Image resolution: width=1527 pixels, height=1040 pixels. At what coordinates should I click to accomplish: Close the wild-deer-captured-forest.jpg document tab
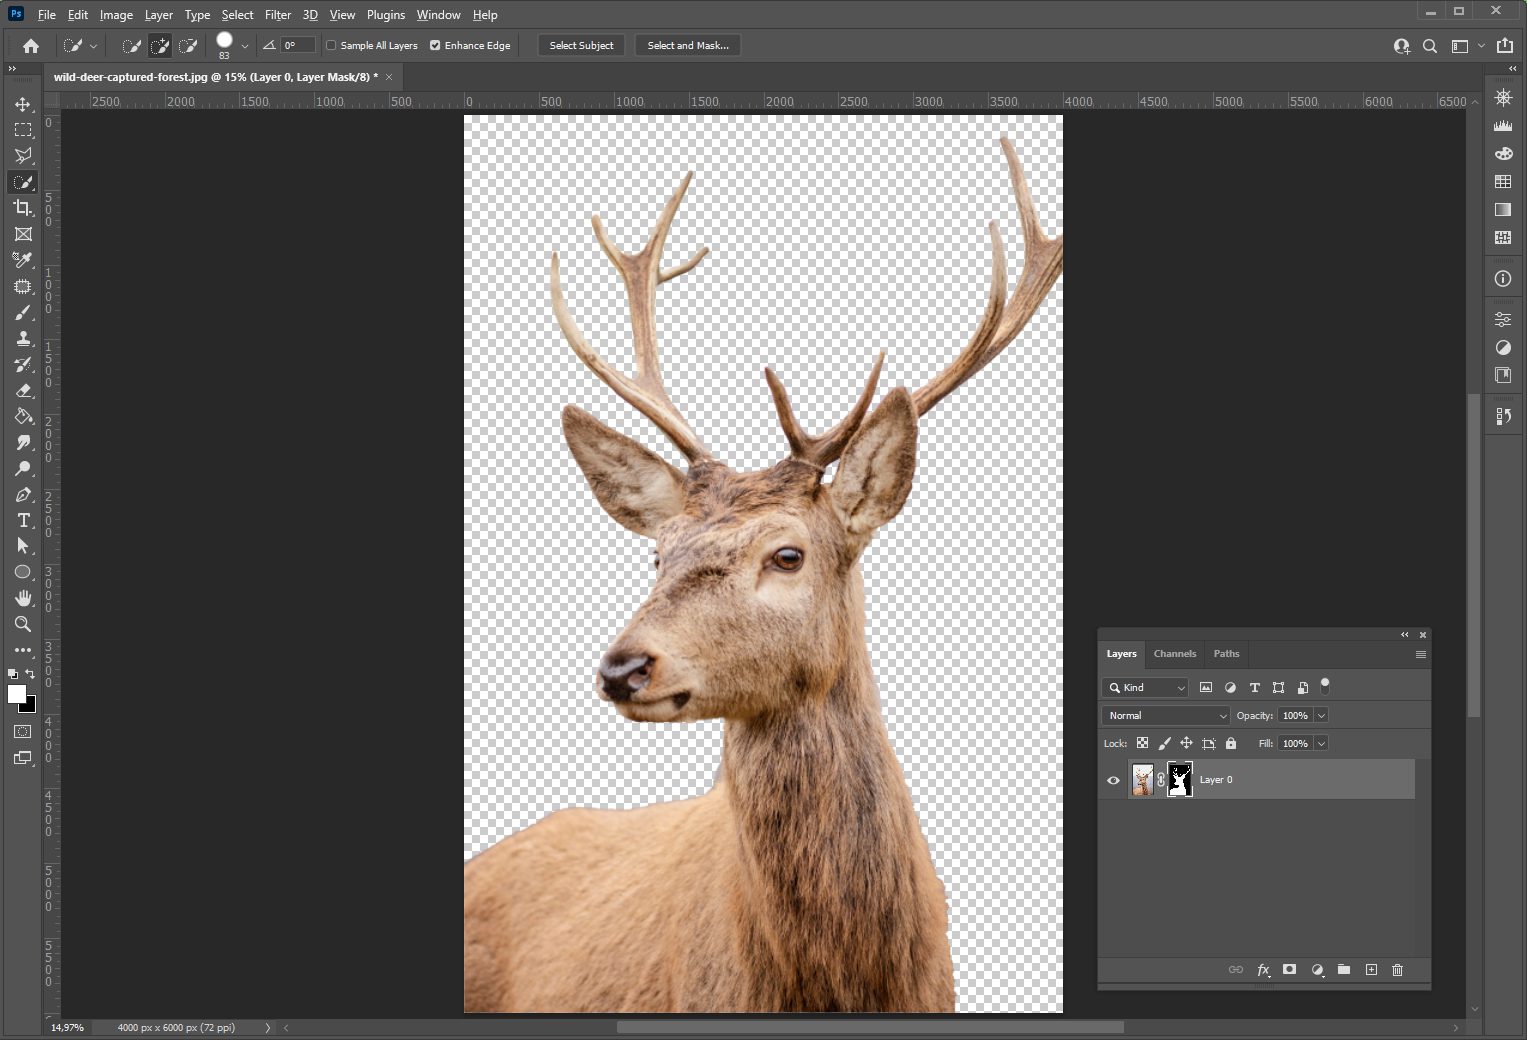(389, 77)
